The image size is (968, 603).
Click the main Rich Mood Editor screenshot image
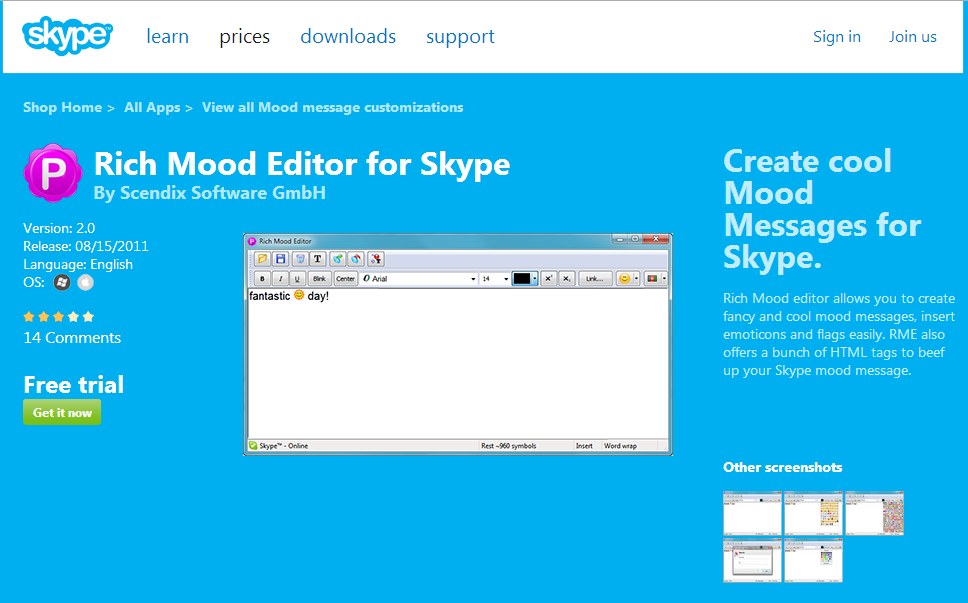coord(457,344)
